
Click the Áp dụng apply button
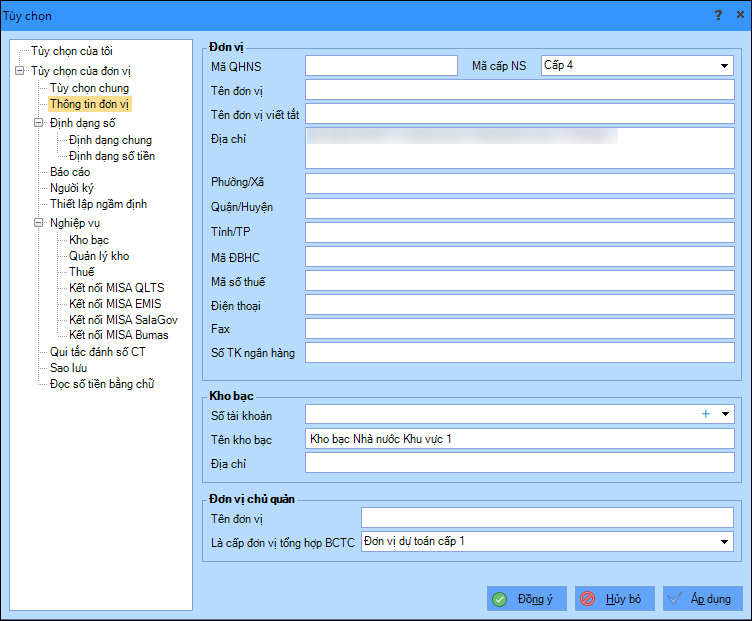pos(703,598)
